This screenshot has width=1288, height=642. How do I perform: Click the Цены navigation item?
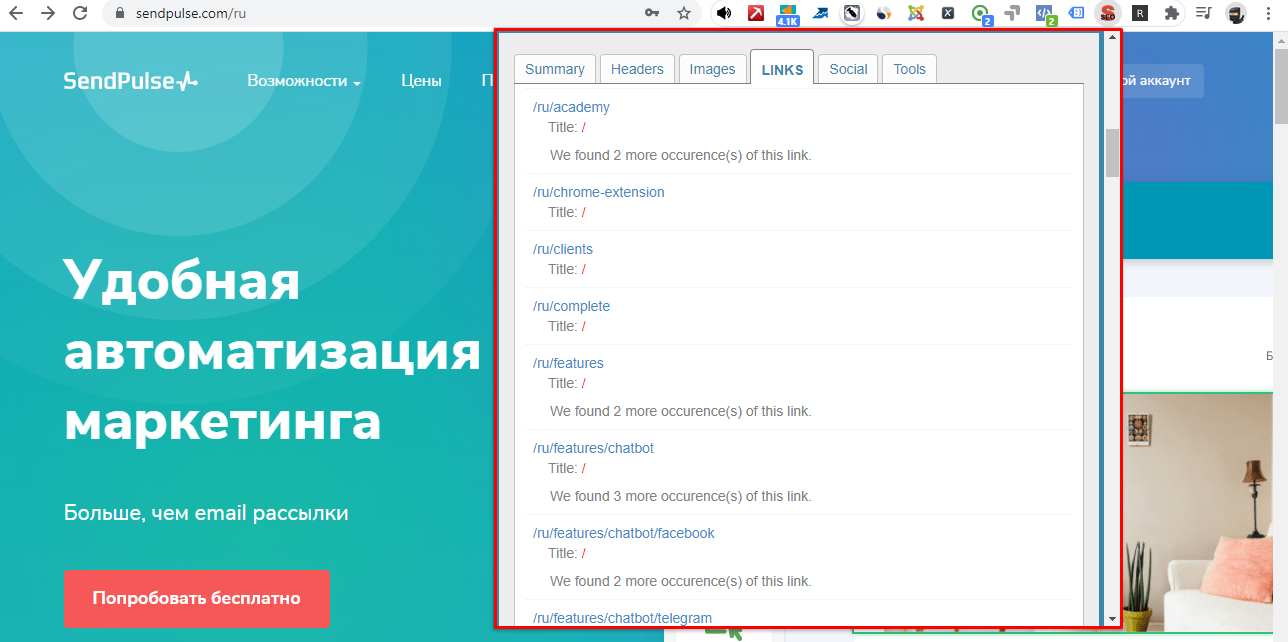pyautogui.click(x=421, y=81)
